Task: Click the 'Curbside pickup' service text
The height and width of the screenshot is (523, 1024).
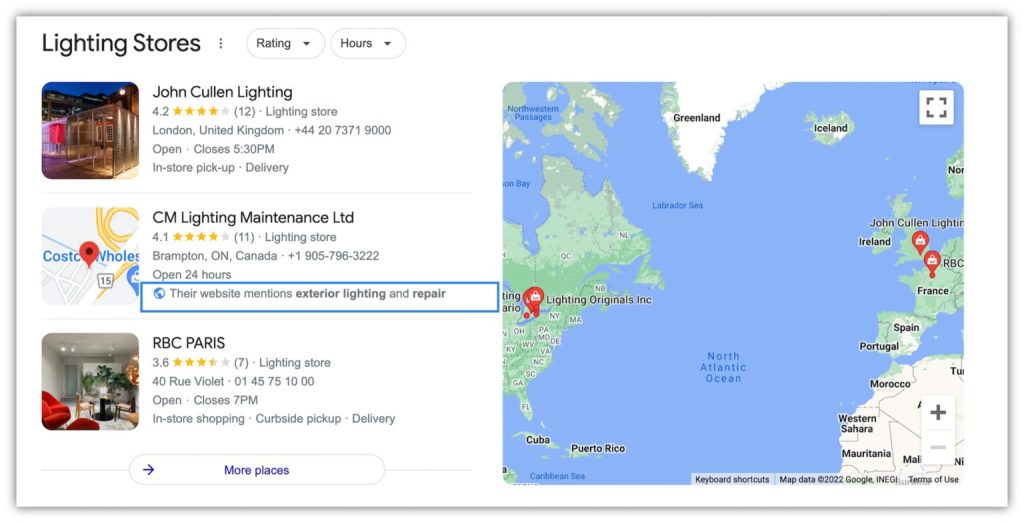Action: pos(298,419)
